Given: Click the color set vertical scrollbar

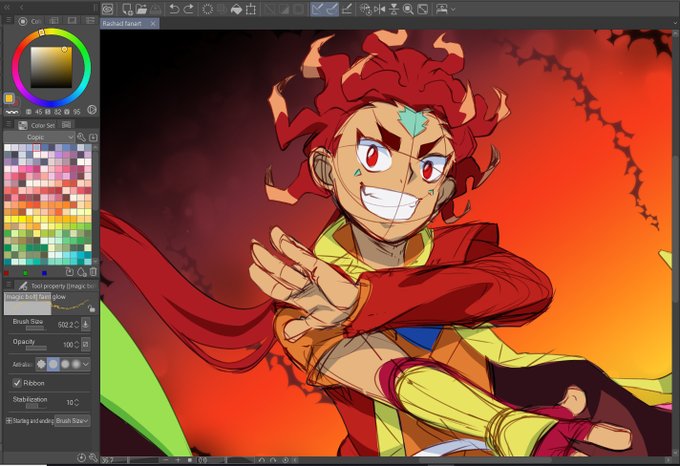Looking at the screenshot, I should (x=95, y=205).
